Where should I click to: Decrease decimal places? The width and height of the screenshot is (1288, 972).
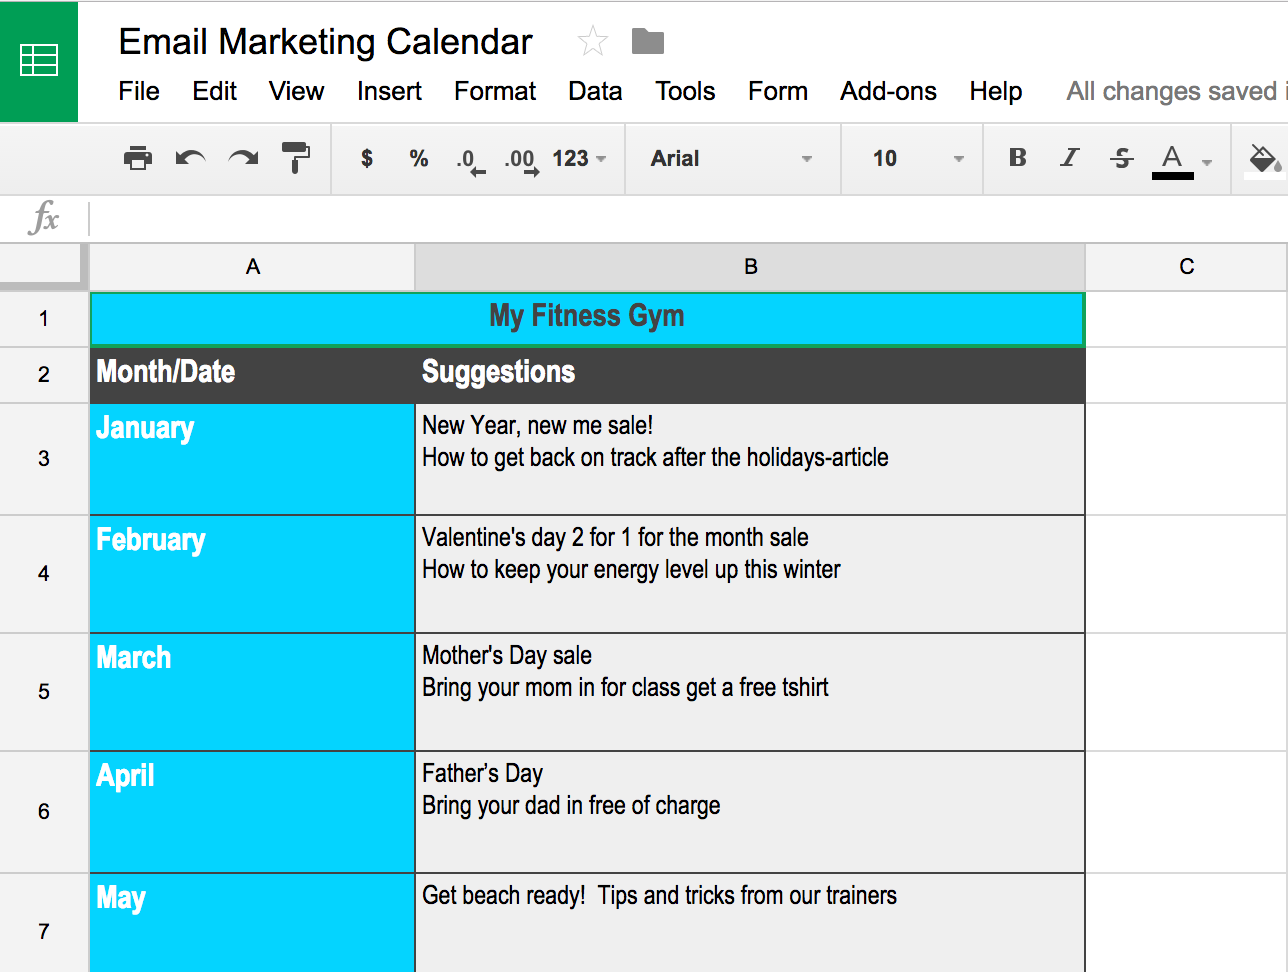click(470, 160)
